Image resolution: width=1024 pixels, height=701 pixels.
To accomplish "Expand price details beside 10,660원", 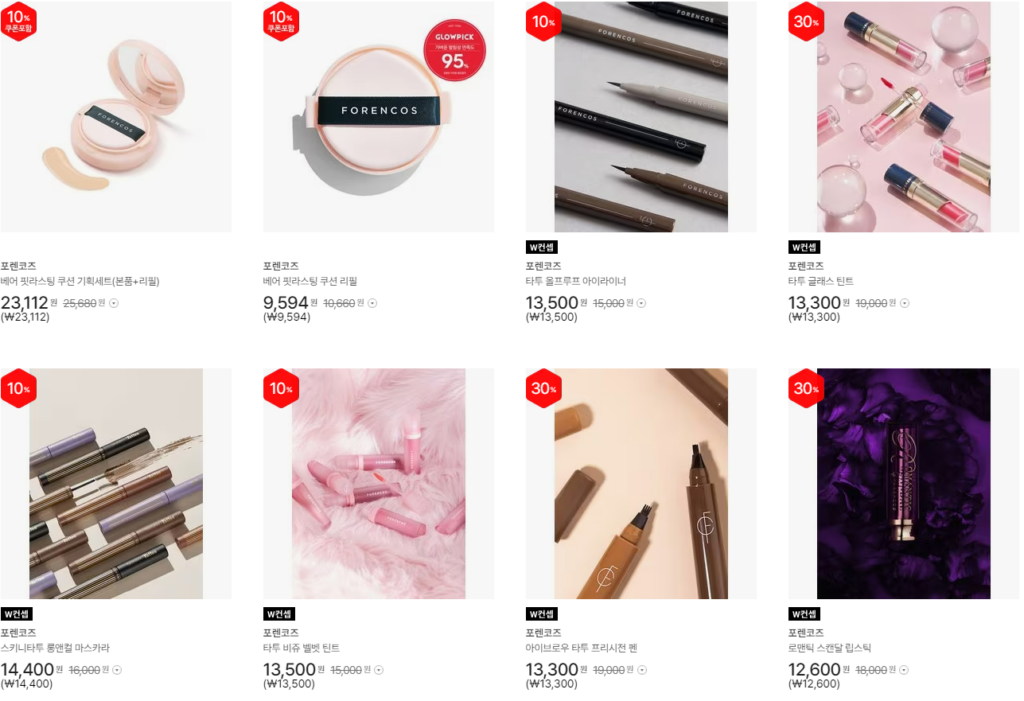I will click(373, 303).
